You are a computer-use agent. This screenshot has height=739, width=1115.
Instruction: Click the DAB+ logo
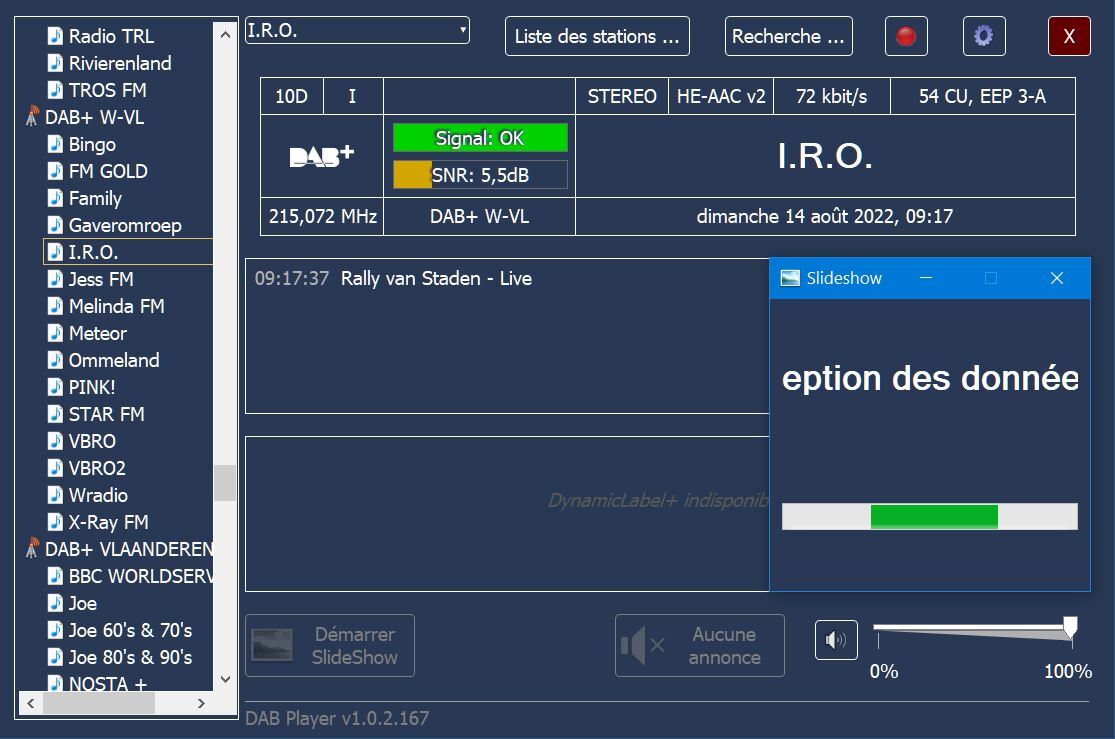pyautogui.click(x=322, y=156)
